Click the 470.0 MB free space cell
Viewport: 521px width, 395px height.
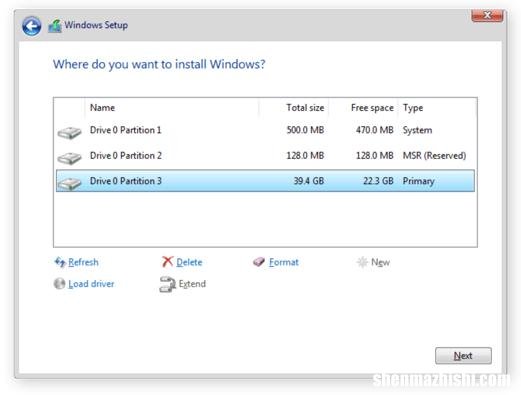375,130
